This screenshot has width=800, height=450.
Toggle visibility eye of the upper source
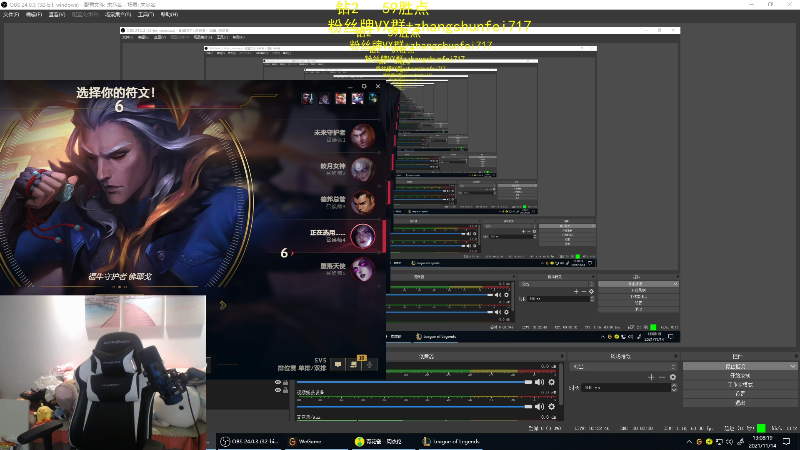point(278,382)
